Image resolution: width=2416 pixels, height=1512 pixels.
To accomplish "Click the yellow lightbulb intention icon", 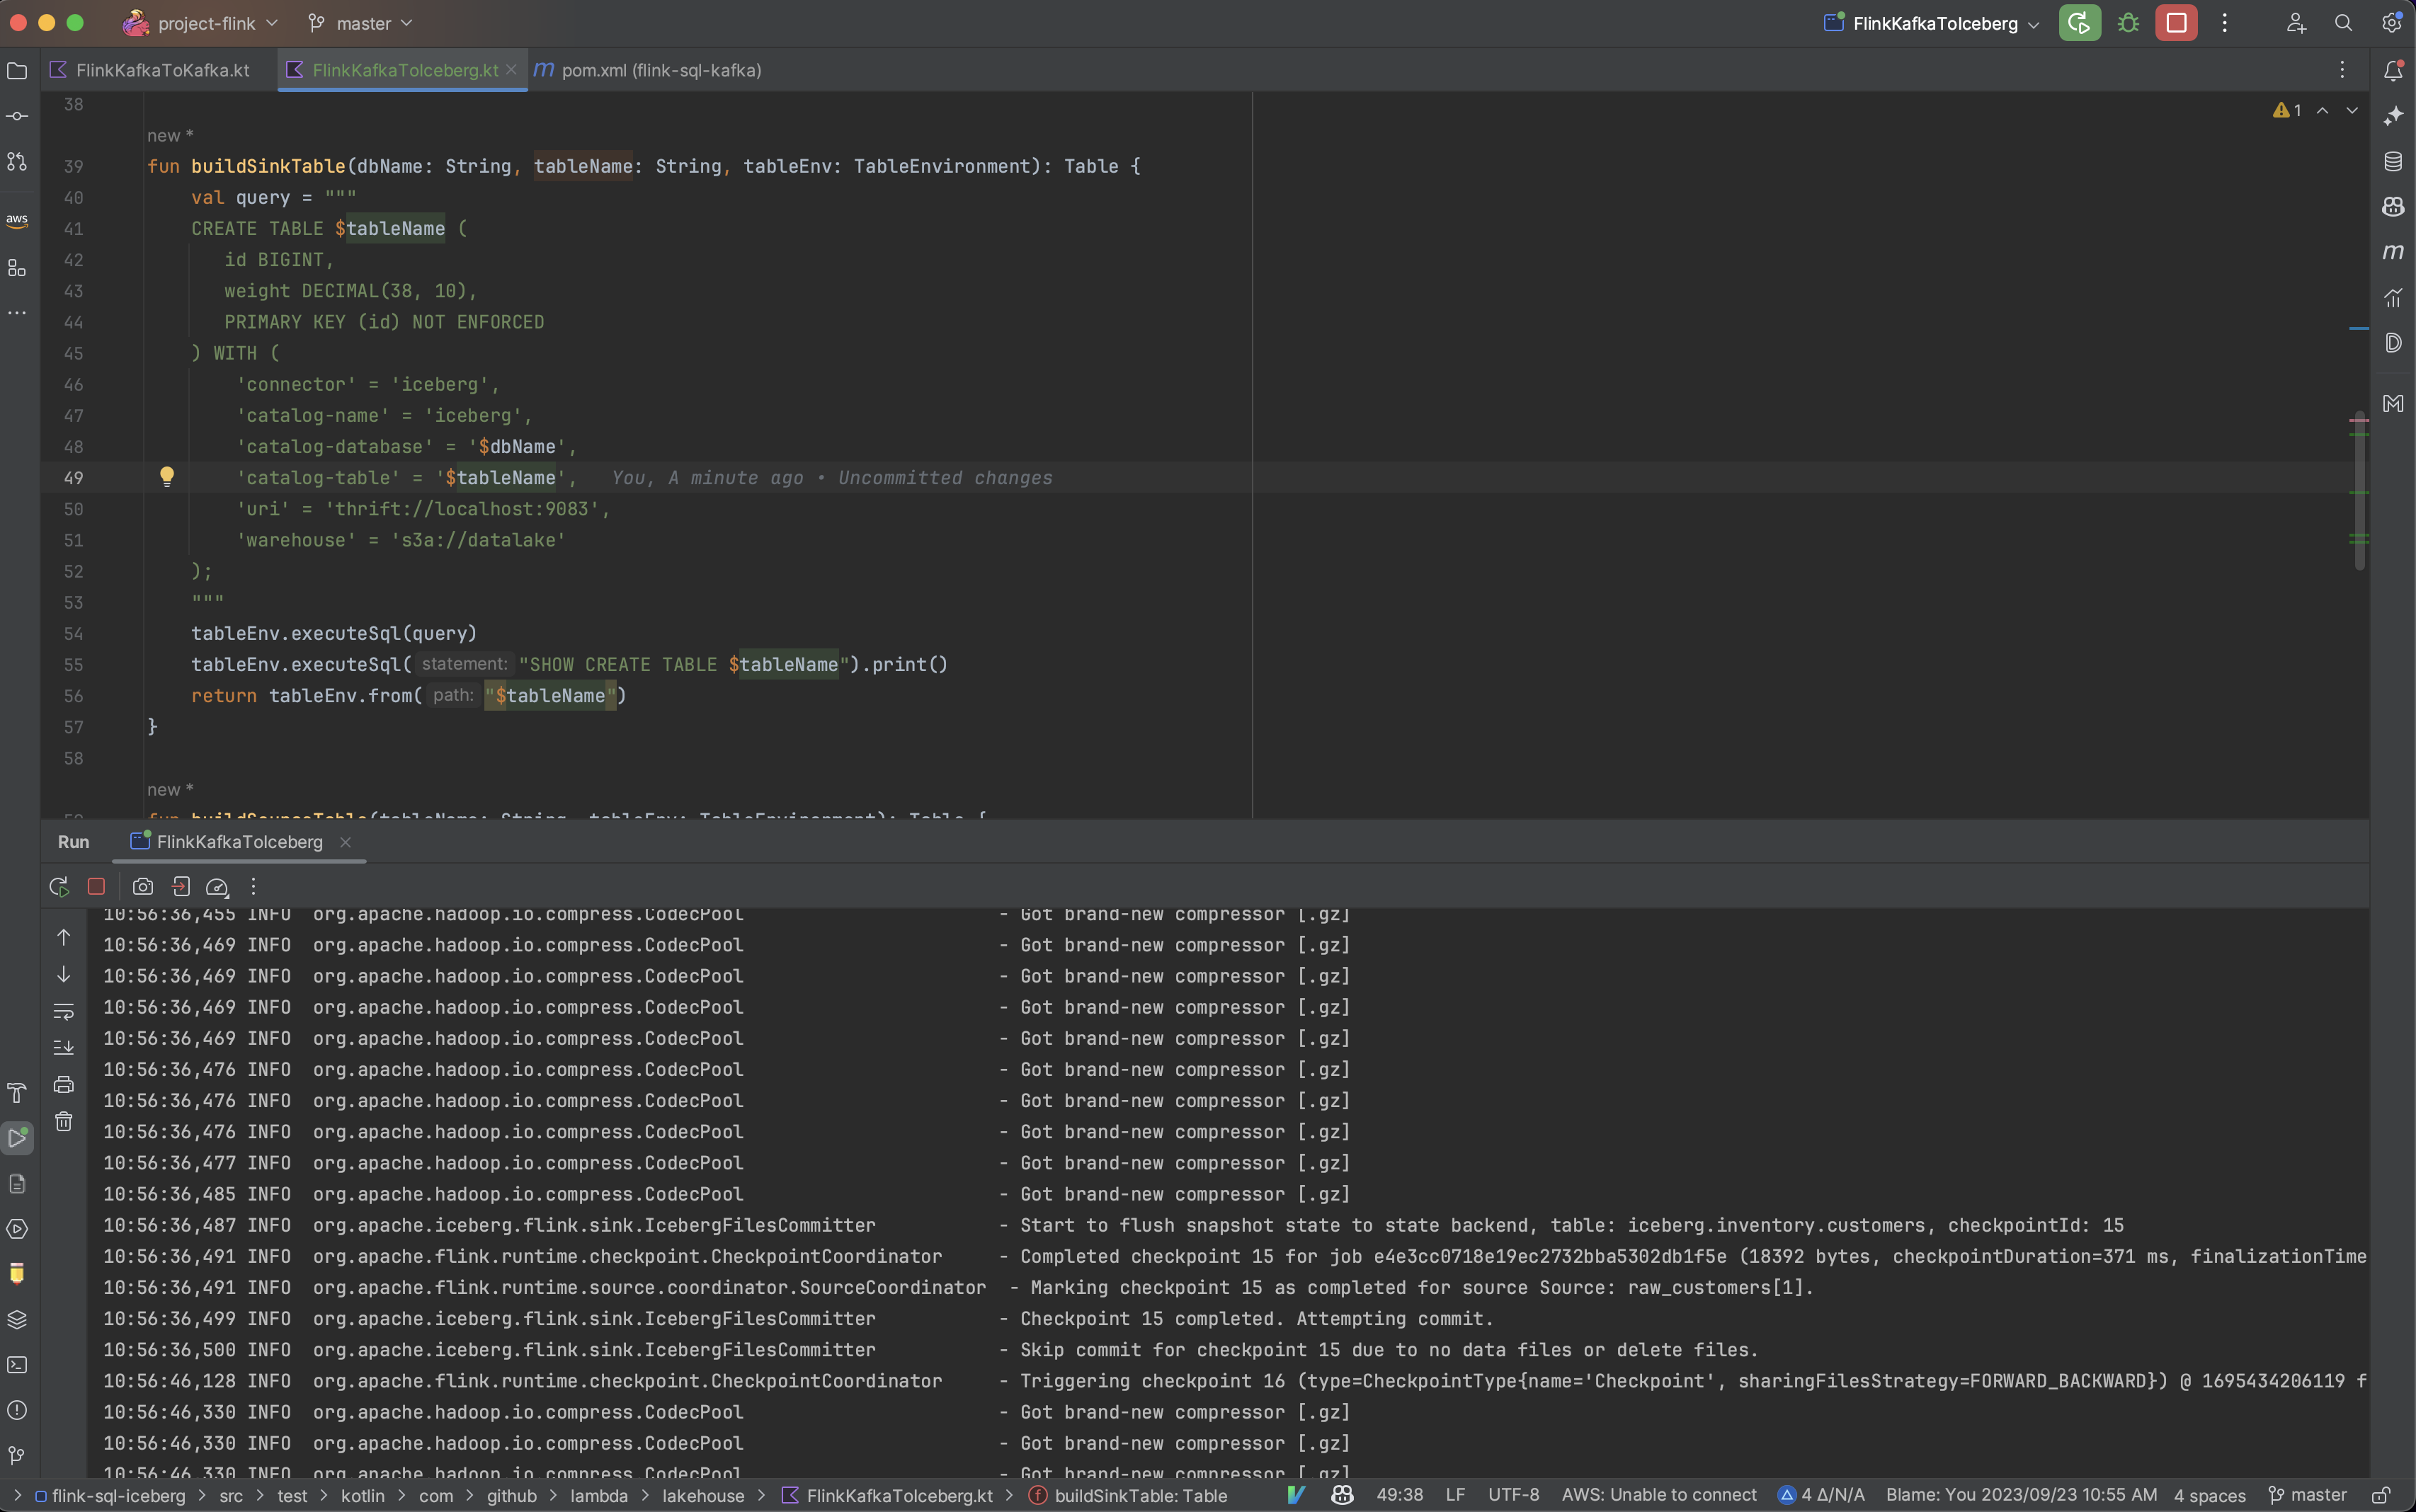I will 167,477.
